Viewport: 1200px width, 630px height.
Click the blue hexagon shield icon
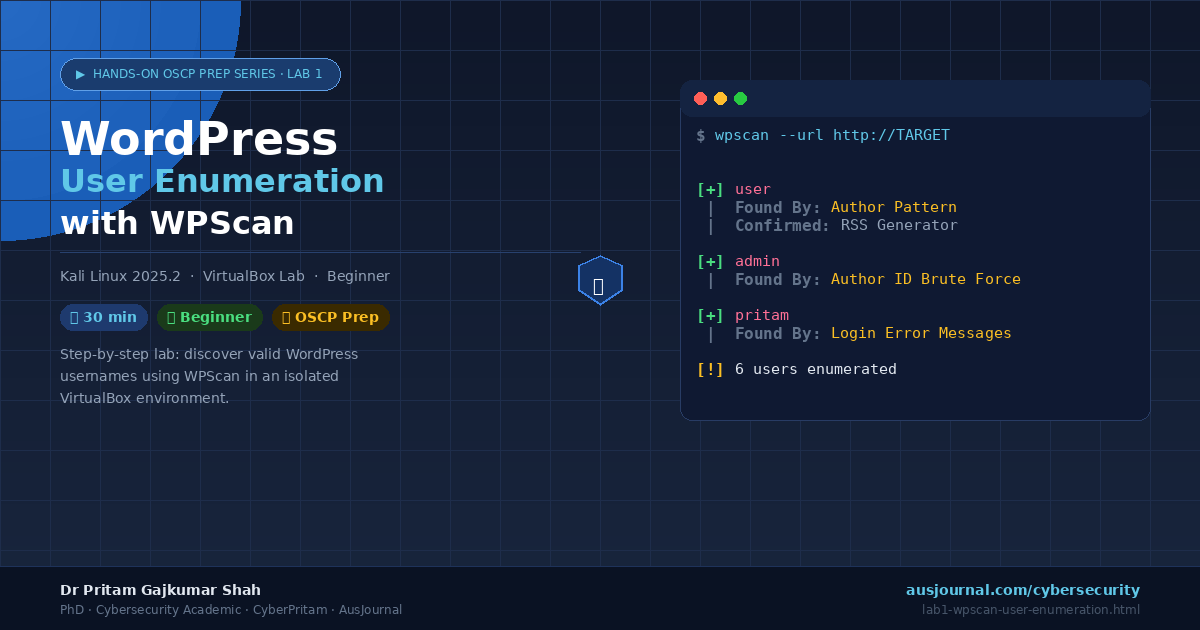click(x=600, y=281)
